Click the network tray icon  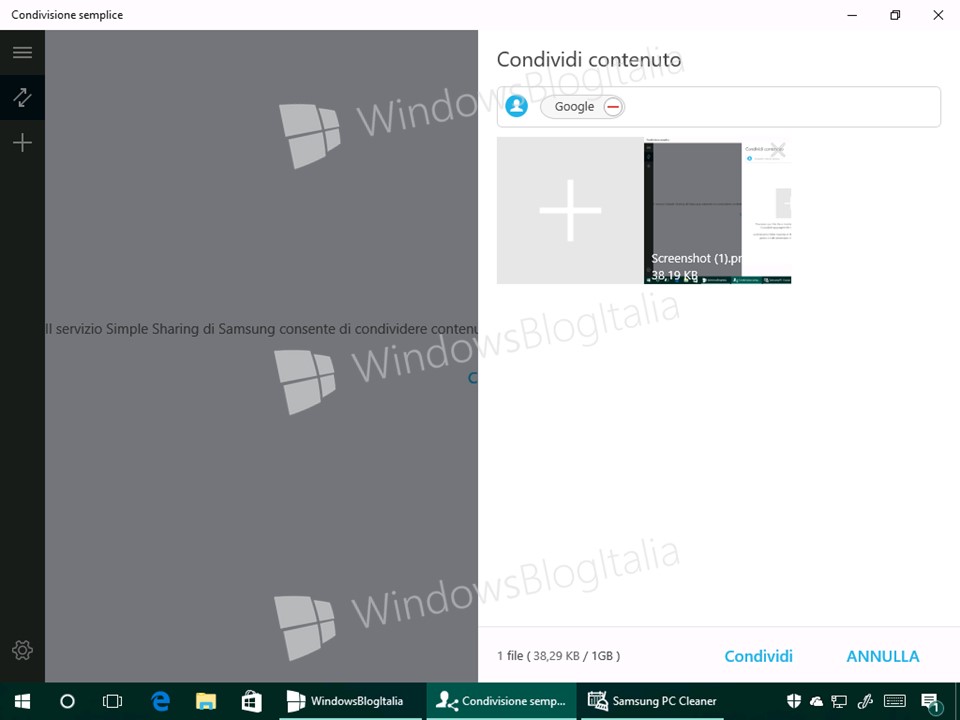(839, 701)
